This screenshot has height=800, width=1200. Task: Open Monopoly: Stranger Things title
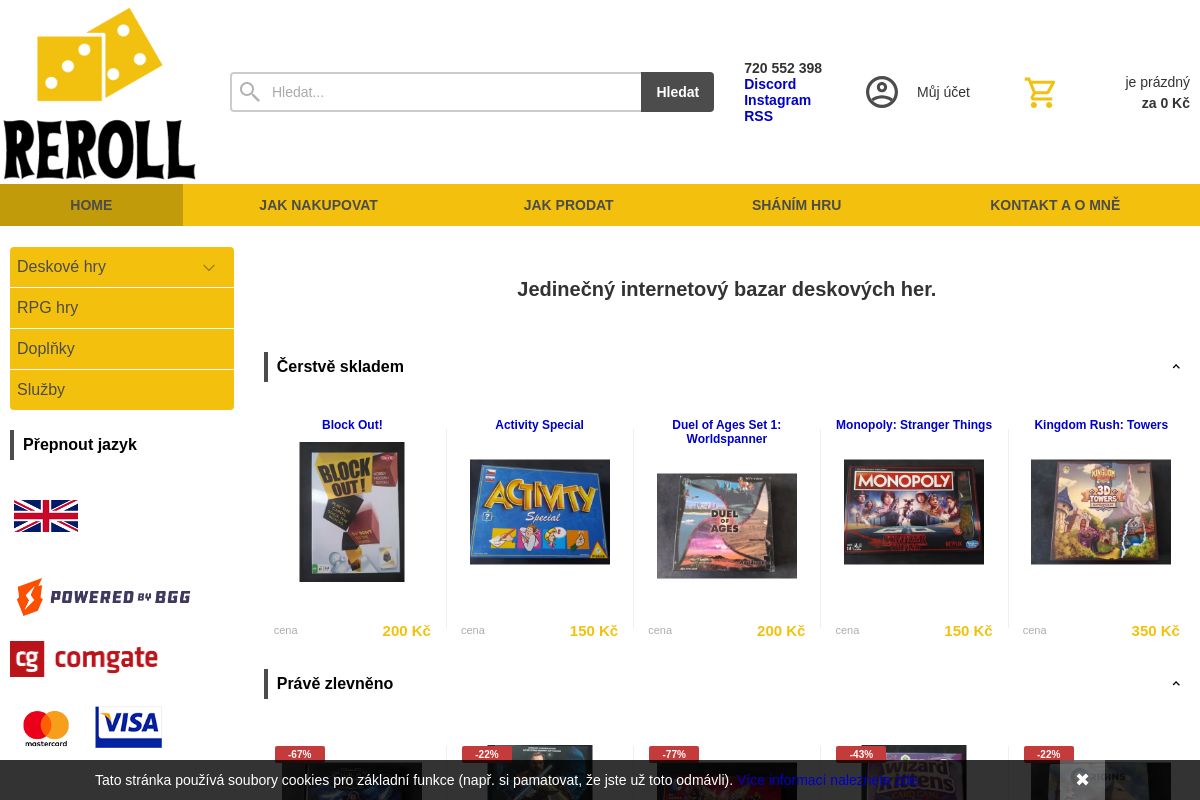[914, 425]
